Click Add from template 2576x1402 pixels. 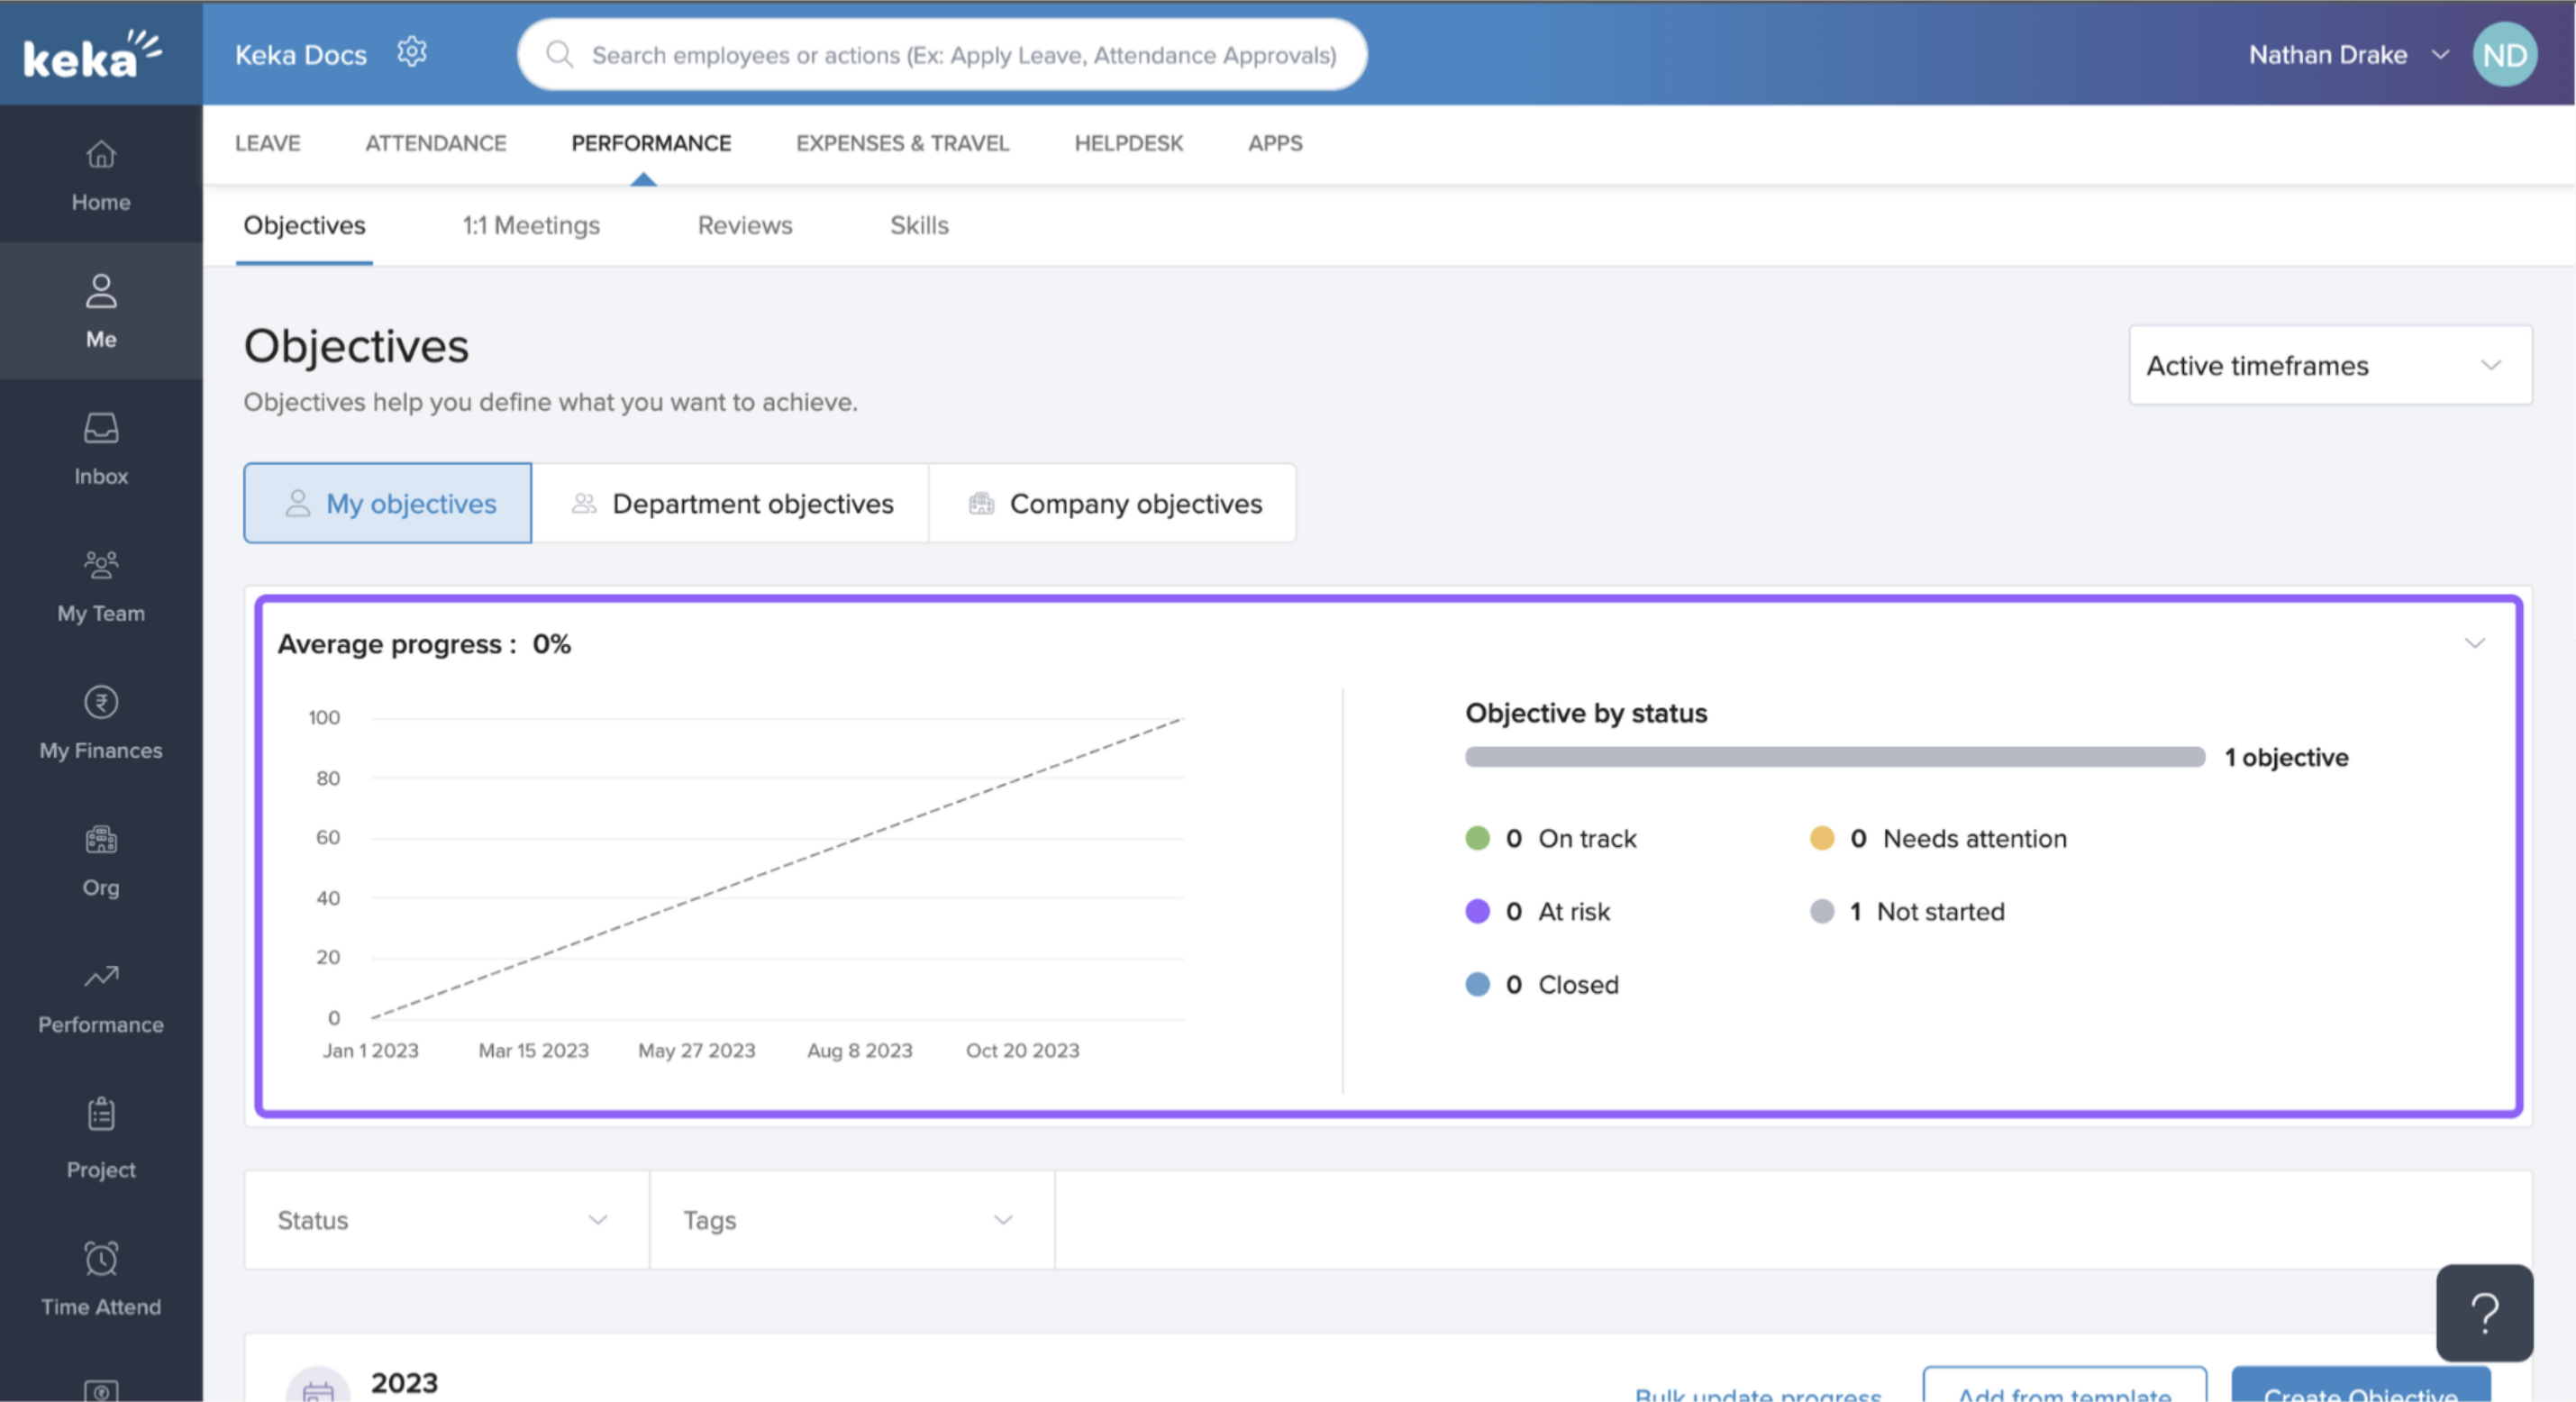(x=2064, y=1393)
